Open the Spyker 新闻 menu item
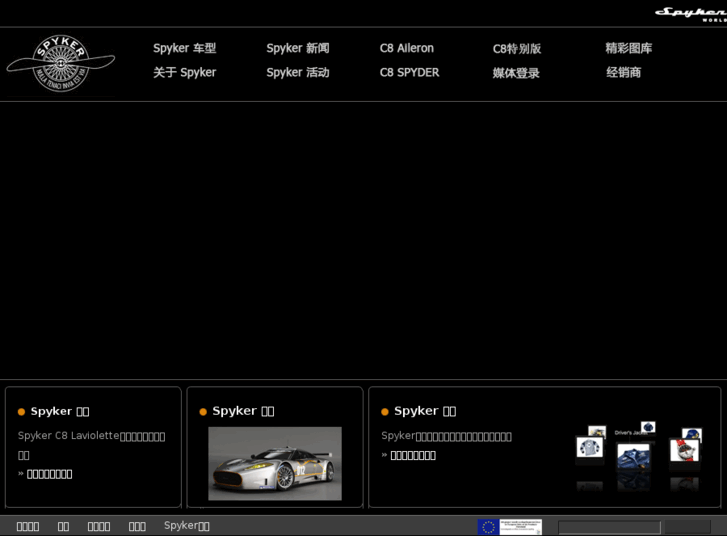Screen dimensions: 727x545 pos(298,48)
